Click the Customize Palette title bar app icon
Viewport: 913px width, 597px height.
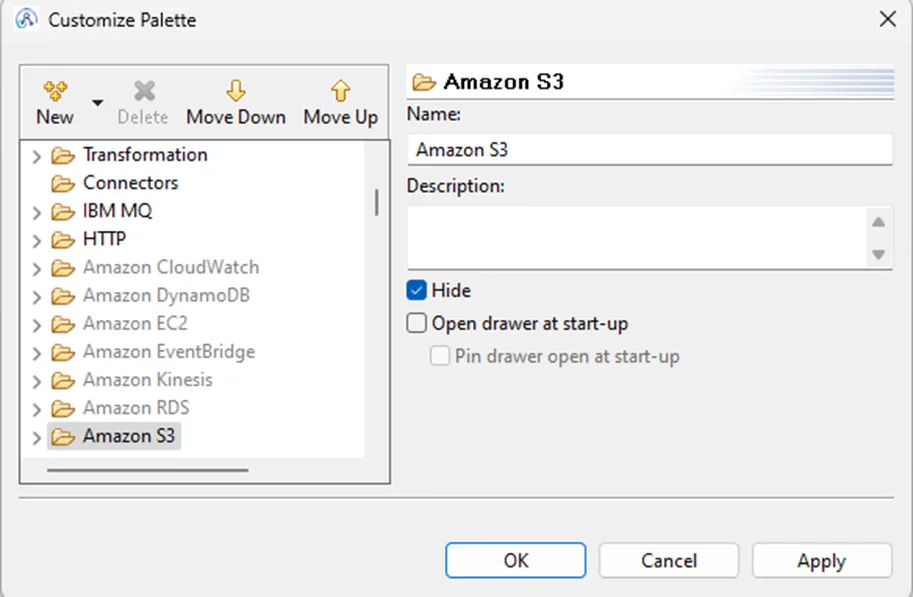point(26,19)
